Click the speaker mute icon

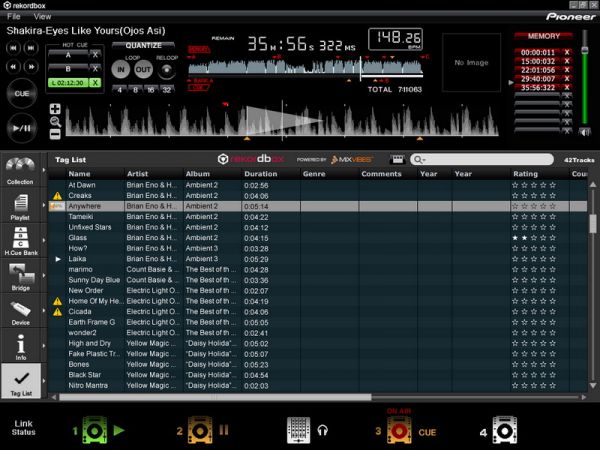pyautogui.click(x=584, y=132)
